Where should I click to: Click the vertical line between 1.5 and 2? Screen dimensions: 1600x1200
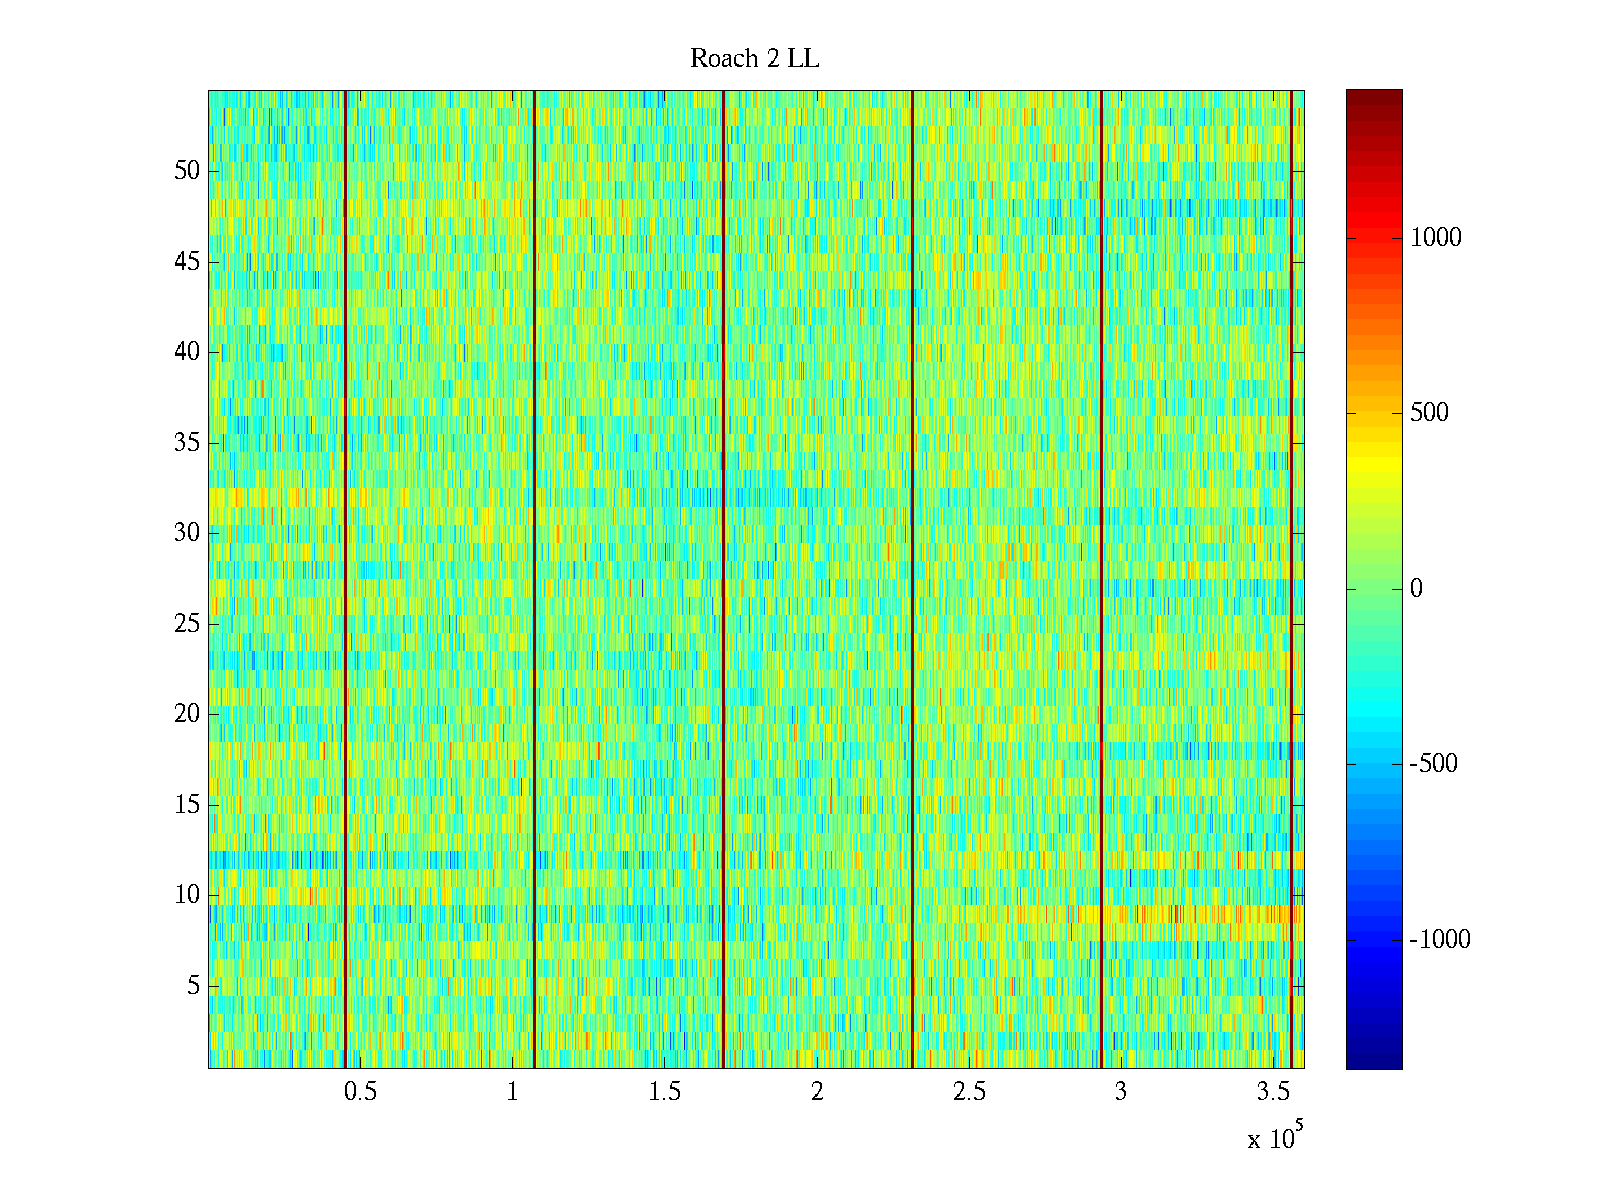(723, 580)
